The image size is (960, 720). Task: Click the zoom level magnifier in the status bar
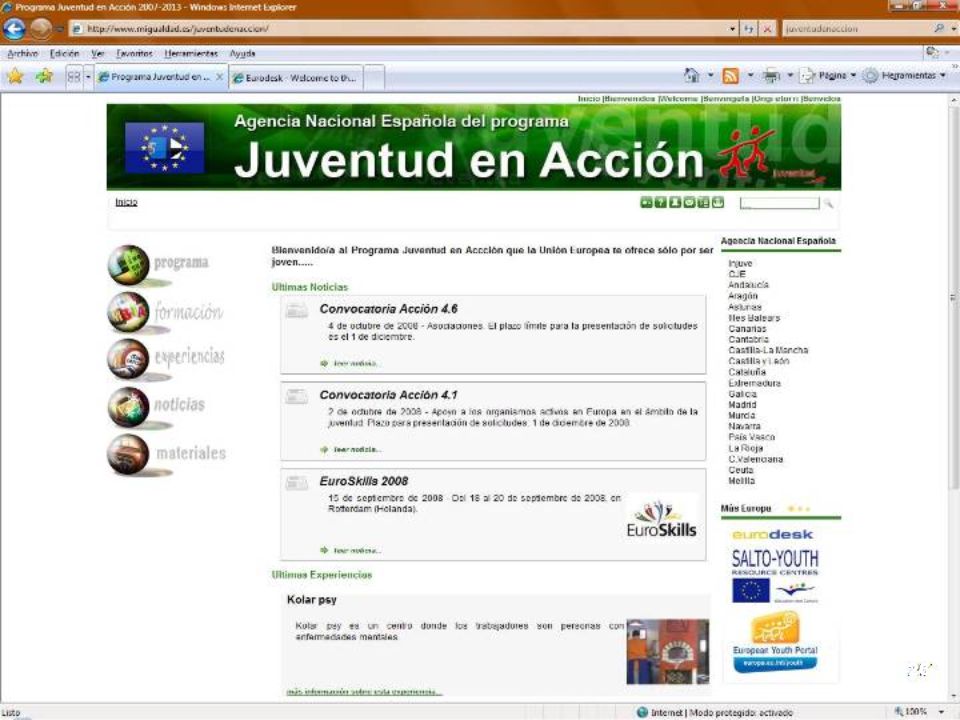[x=899, y=711]
